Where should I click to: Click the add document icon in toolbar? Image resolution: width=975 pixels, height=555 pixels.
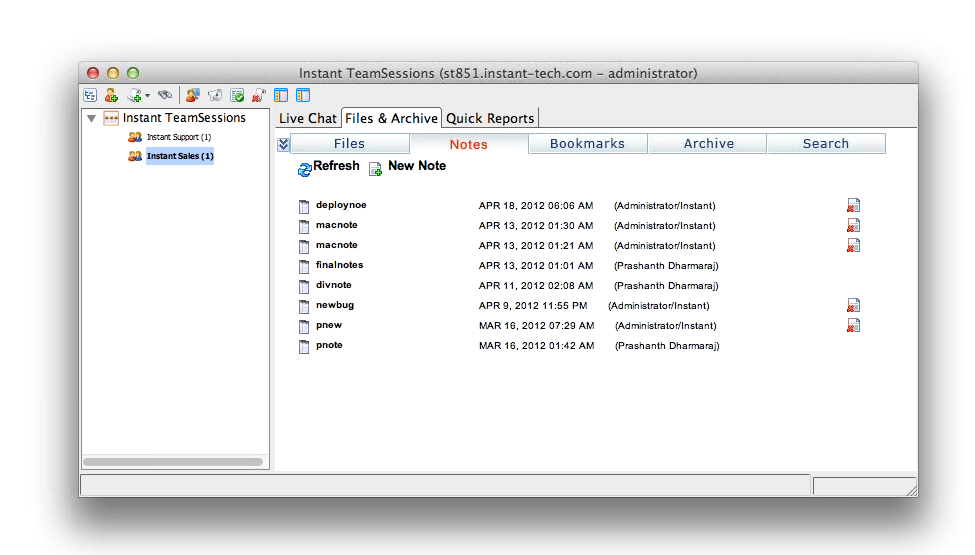[x=134, y=95]
